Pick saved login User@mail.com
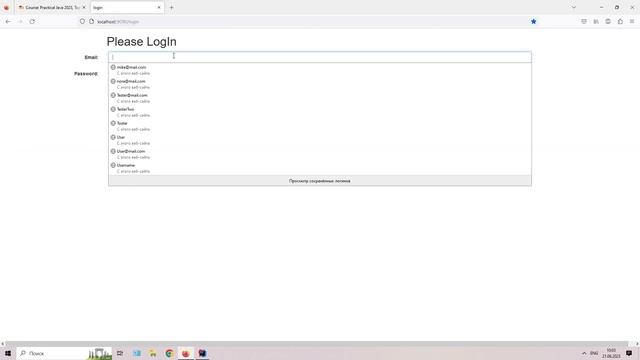Screen dimensions: 640x360 coord(320,154)
